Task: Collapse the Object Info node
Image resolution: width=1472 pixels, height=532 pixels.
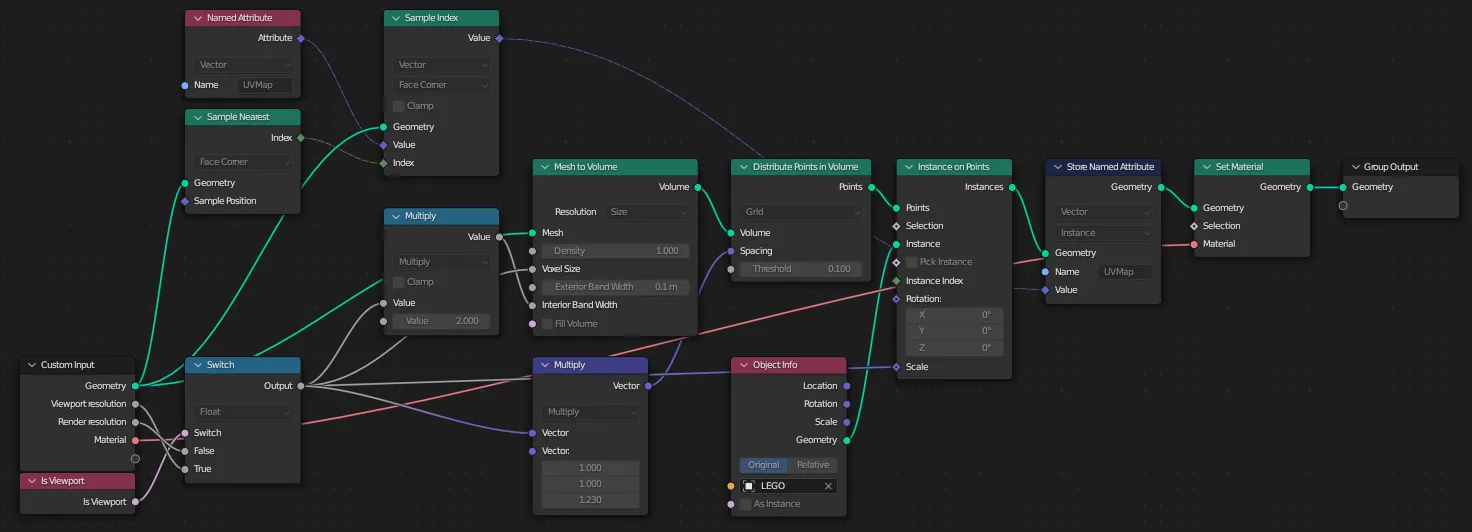Action: coord(743,365)
